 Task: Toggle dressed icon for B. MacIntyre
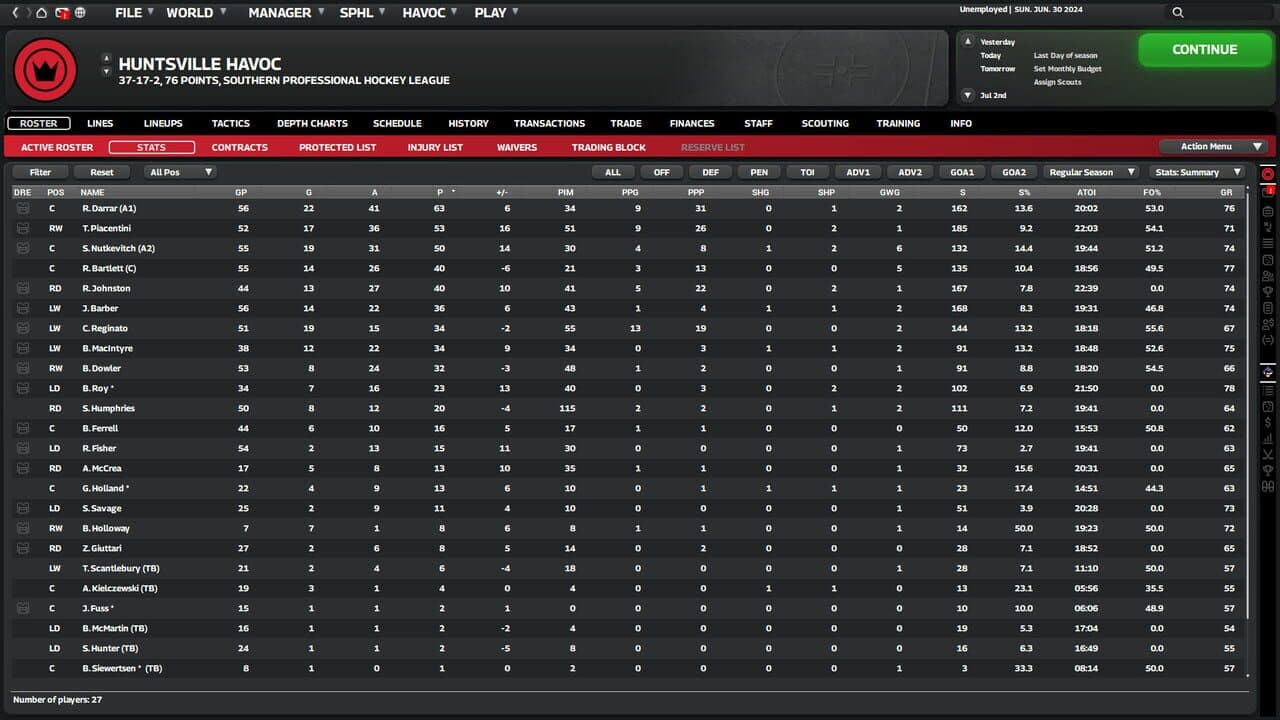click(x=22, y=348)
